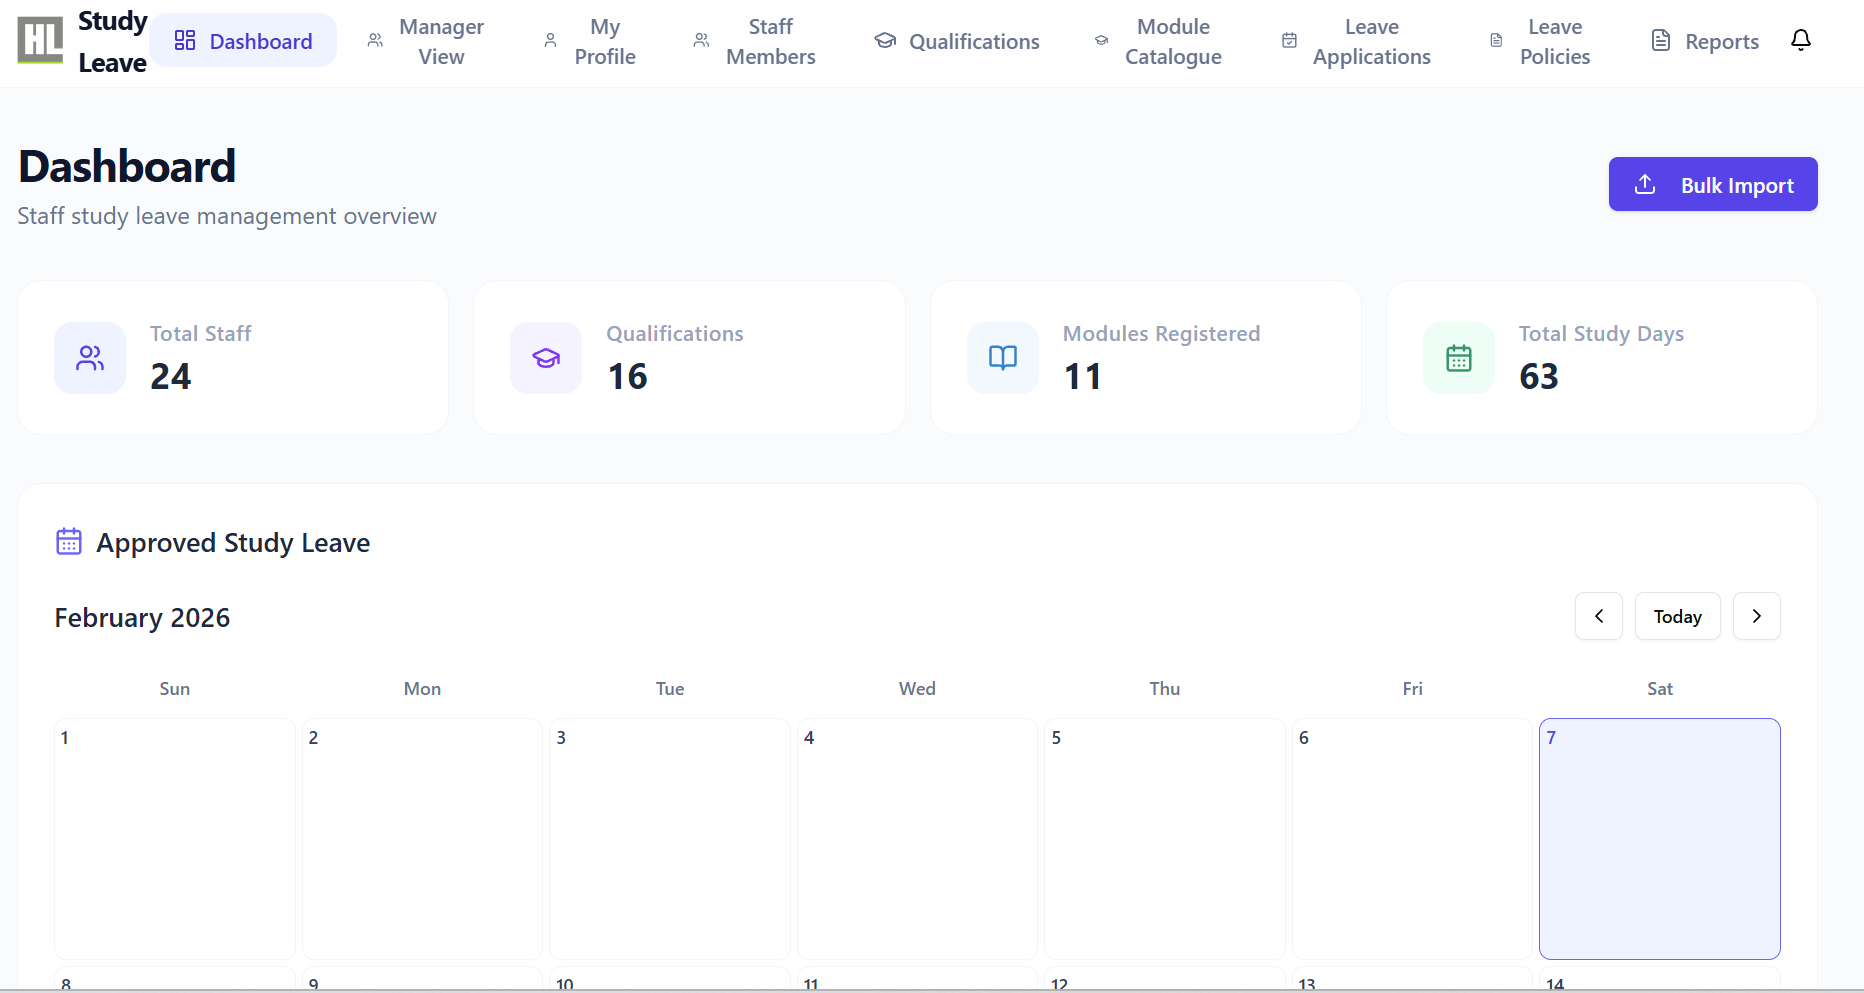This screenshot has width=1864, height=993.
Task: Click the Sat column header
Action: click(x=1660, y=689)
